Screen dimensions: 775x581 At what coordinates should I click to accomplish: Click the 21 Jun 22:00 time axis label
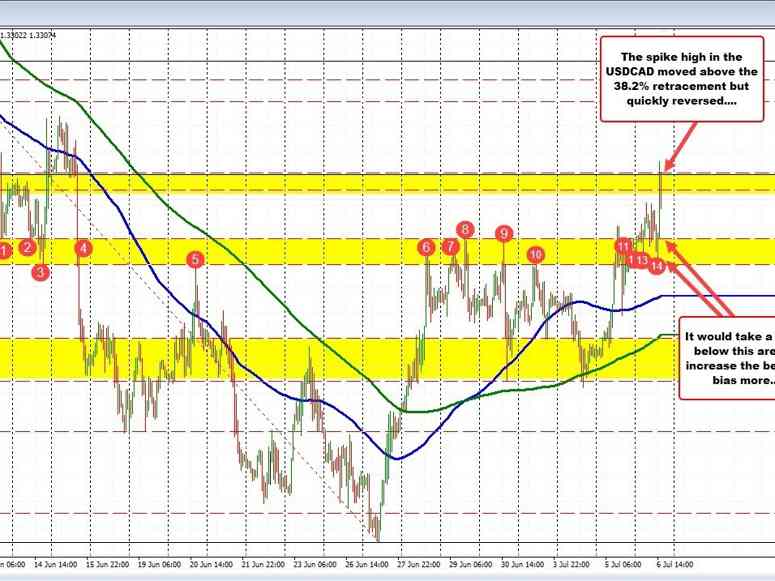tap(263, 564)
